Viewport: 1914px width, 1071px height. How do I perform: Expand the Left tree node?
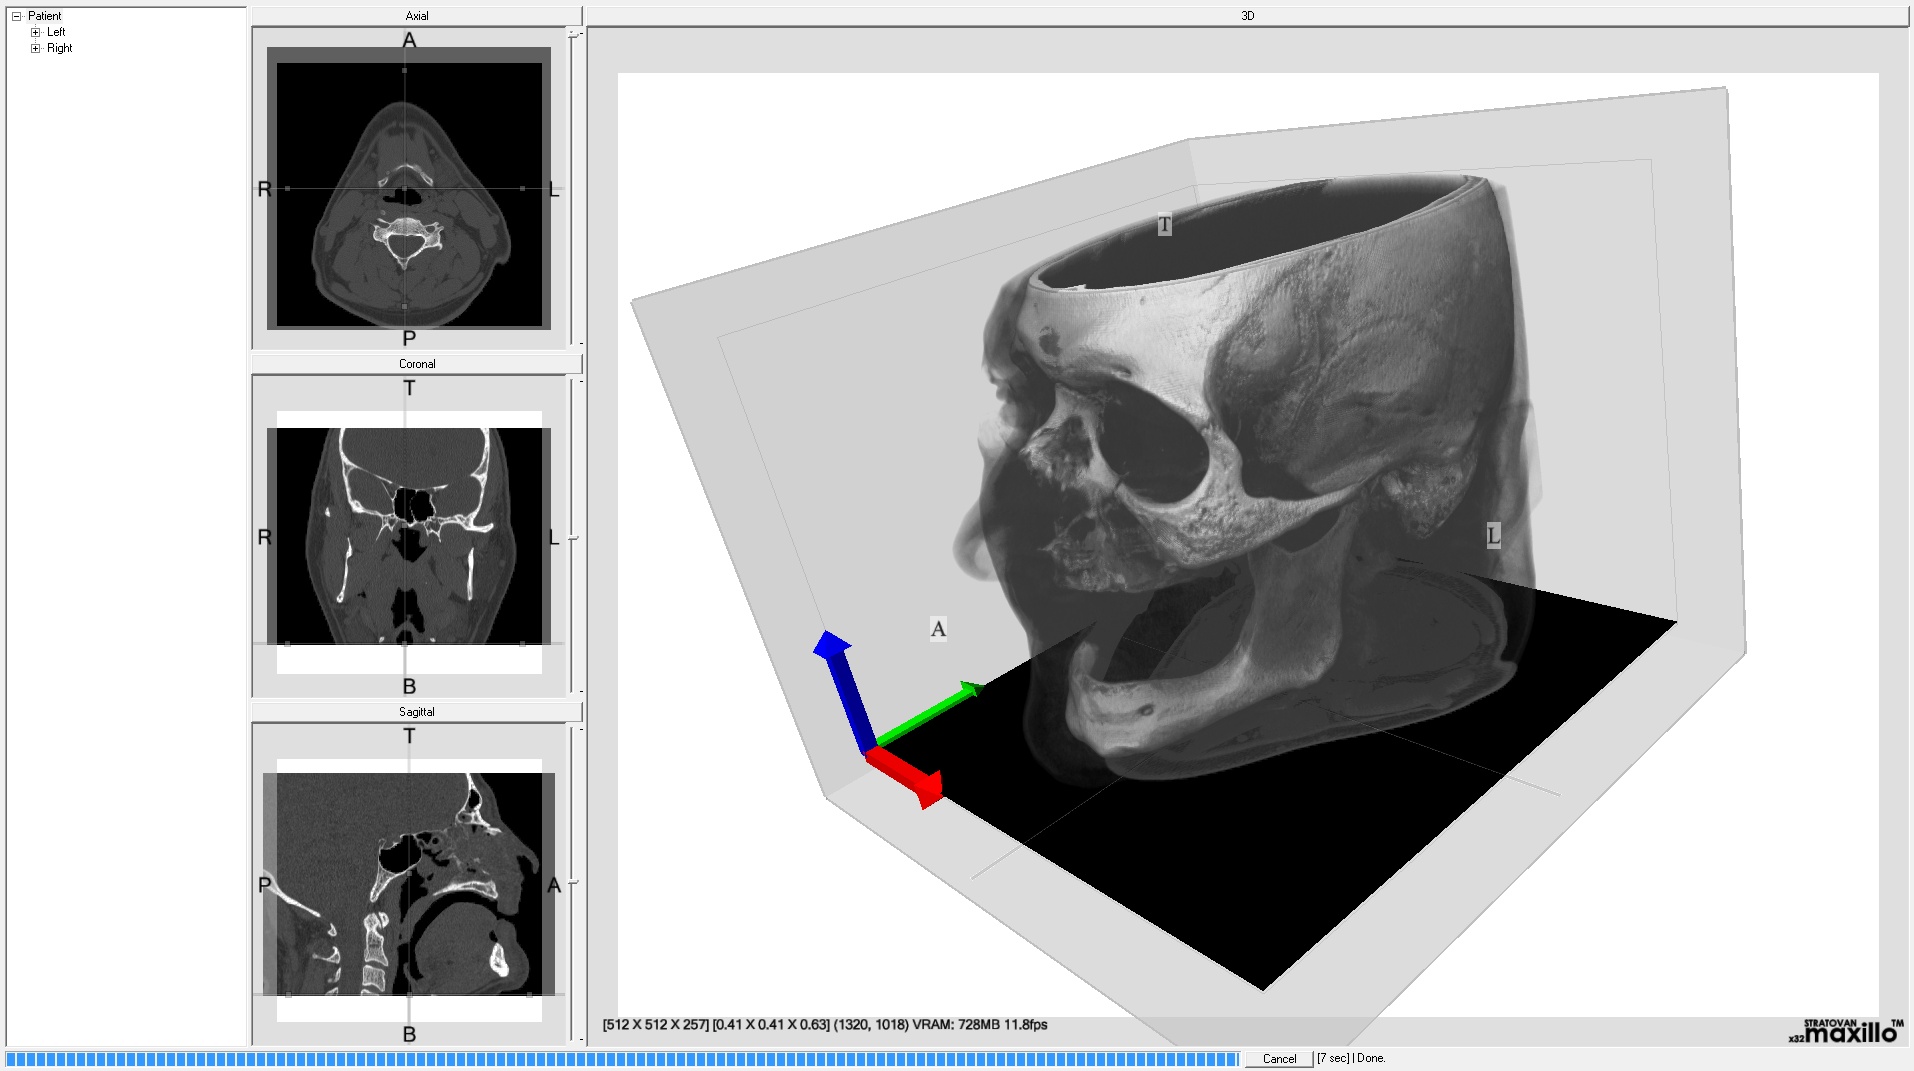[36, 32]
